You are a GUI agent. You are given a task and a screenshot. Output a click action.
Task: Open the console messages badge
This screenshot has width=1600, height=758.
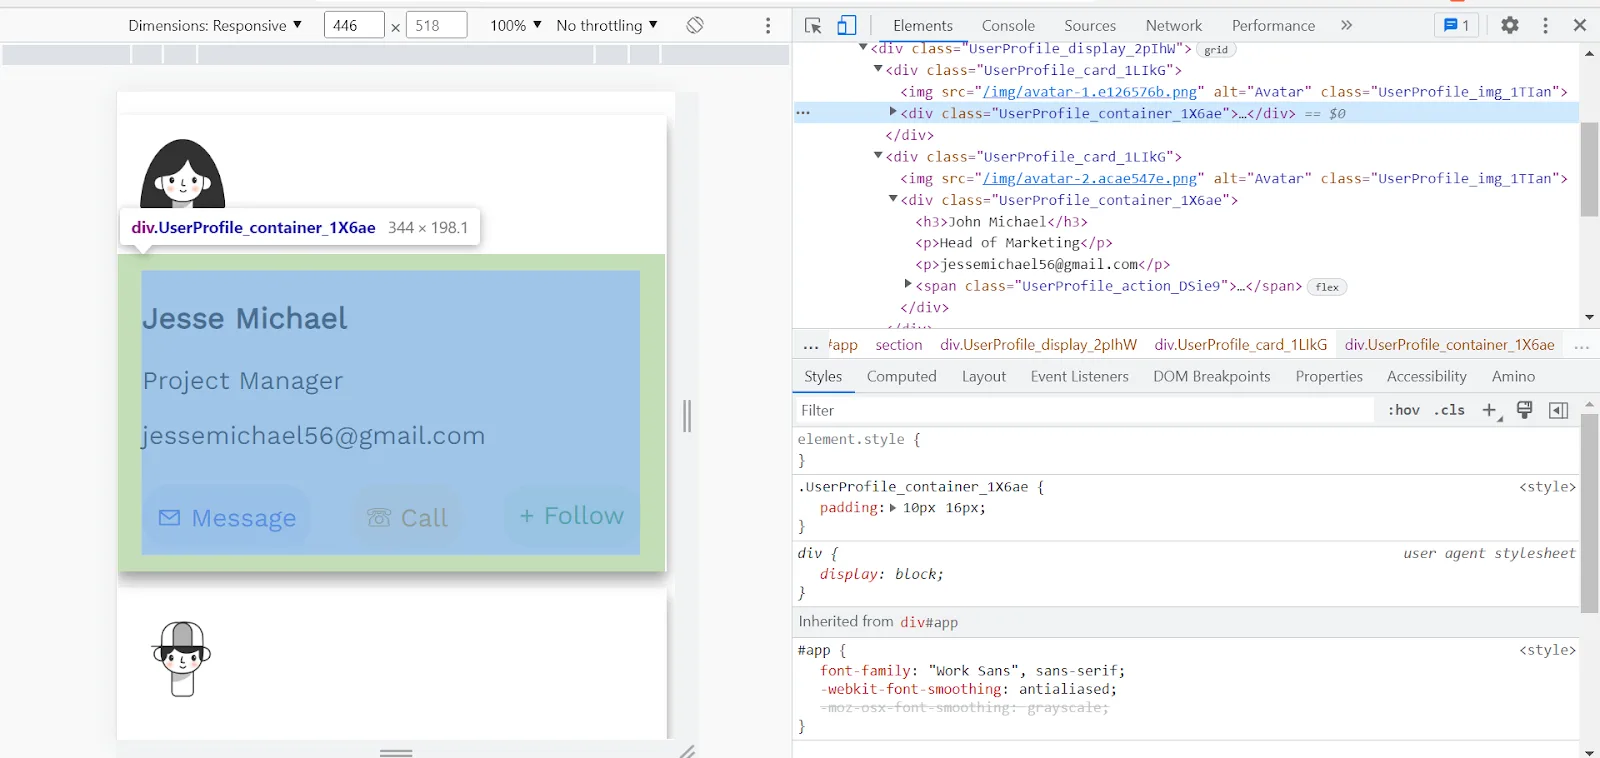1457,26
